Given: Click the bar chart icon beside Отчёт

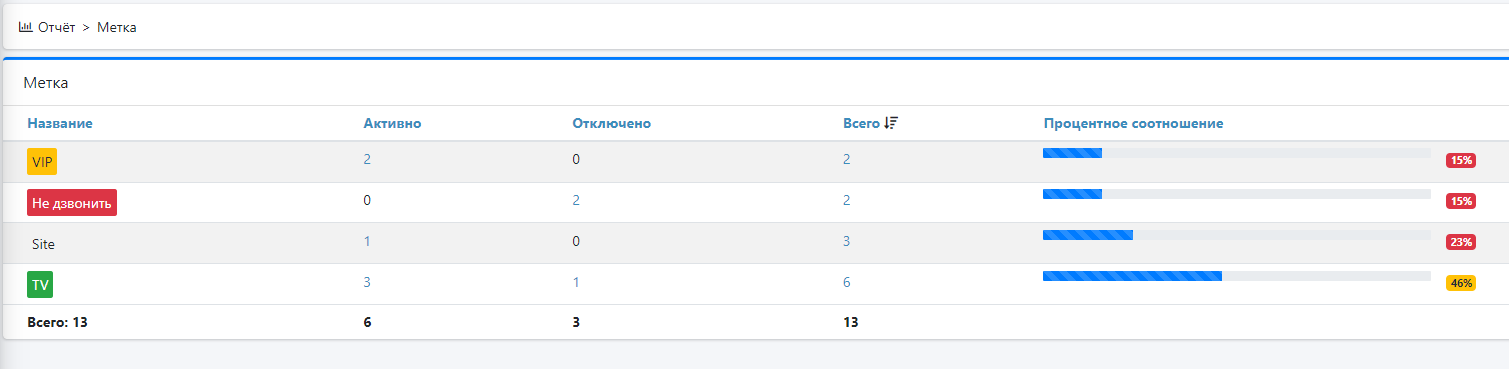Looking at the screenshot, I should 26,27.
